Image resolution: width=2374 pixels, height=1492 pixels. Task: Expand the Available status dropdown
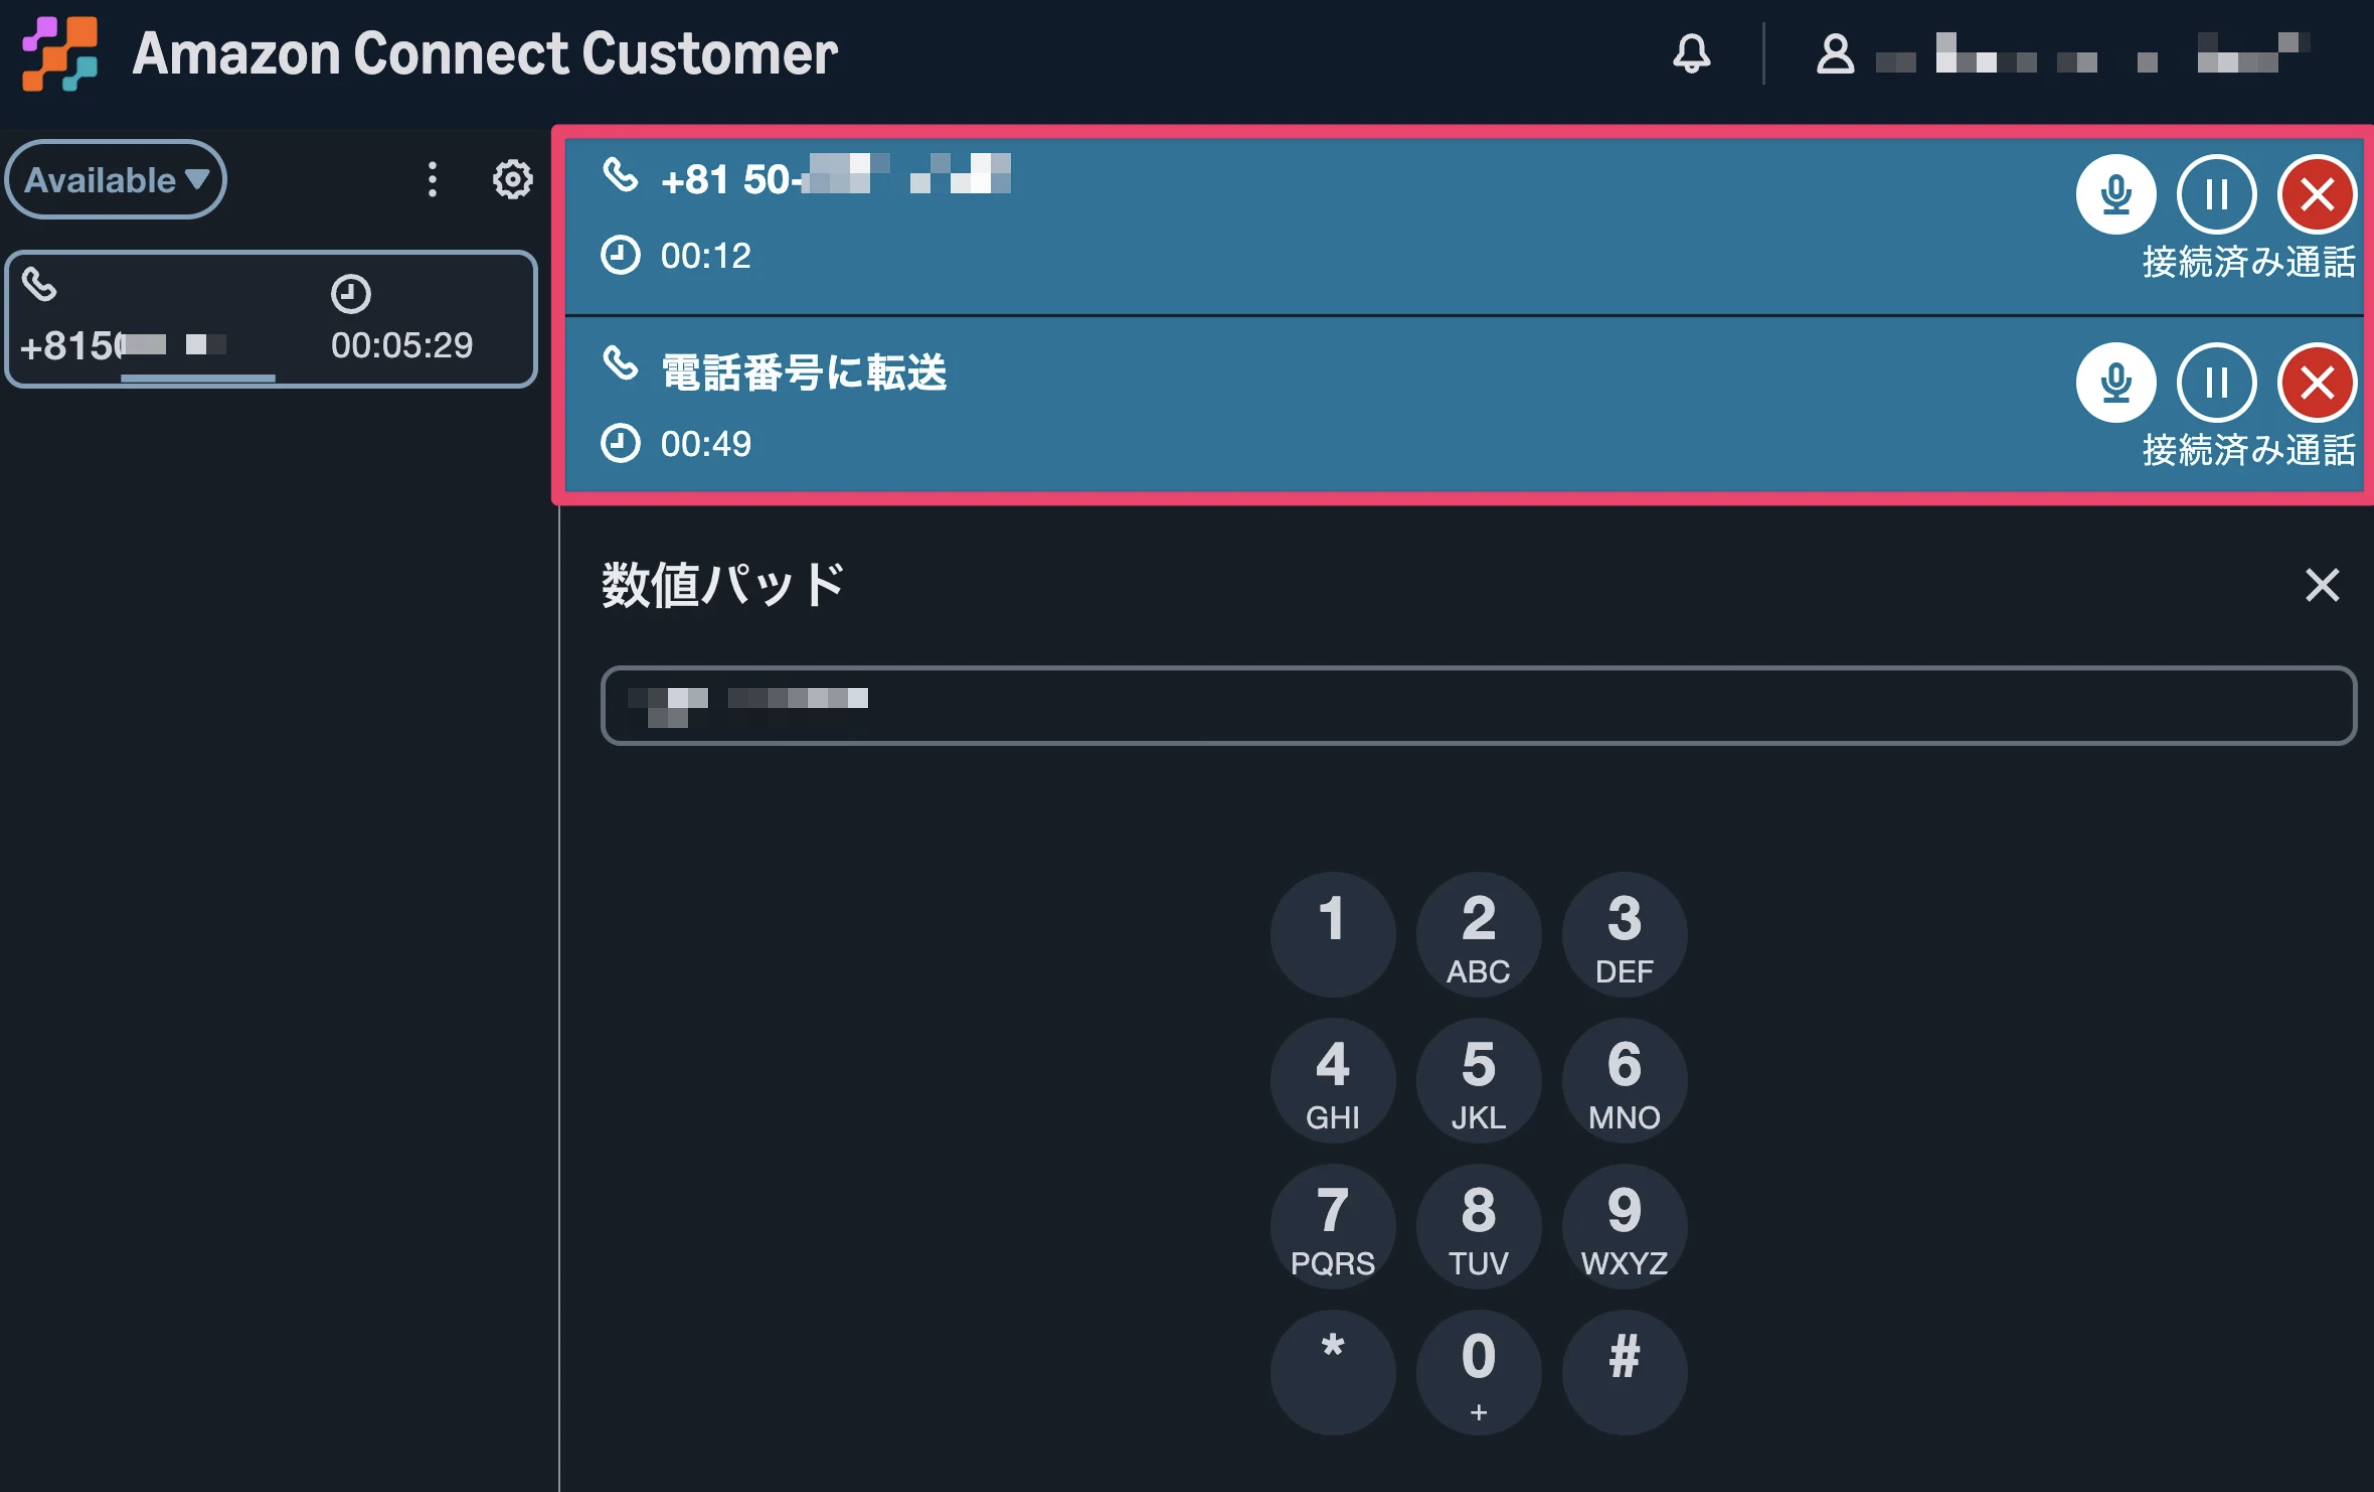pyautogui.click(x=116, y=180)
